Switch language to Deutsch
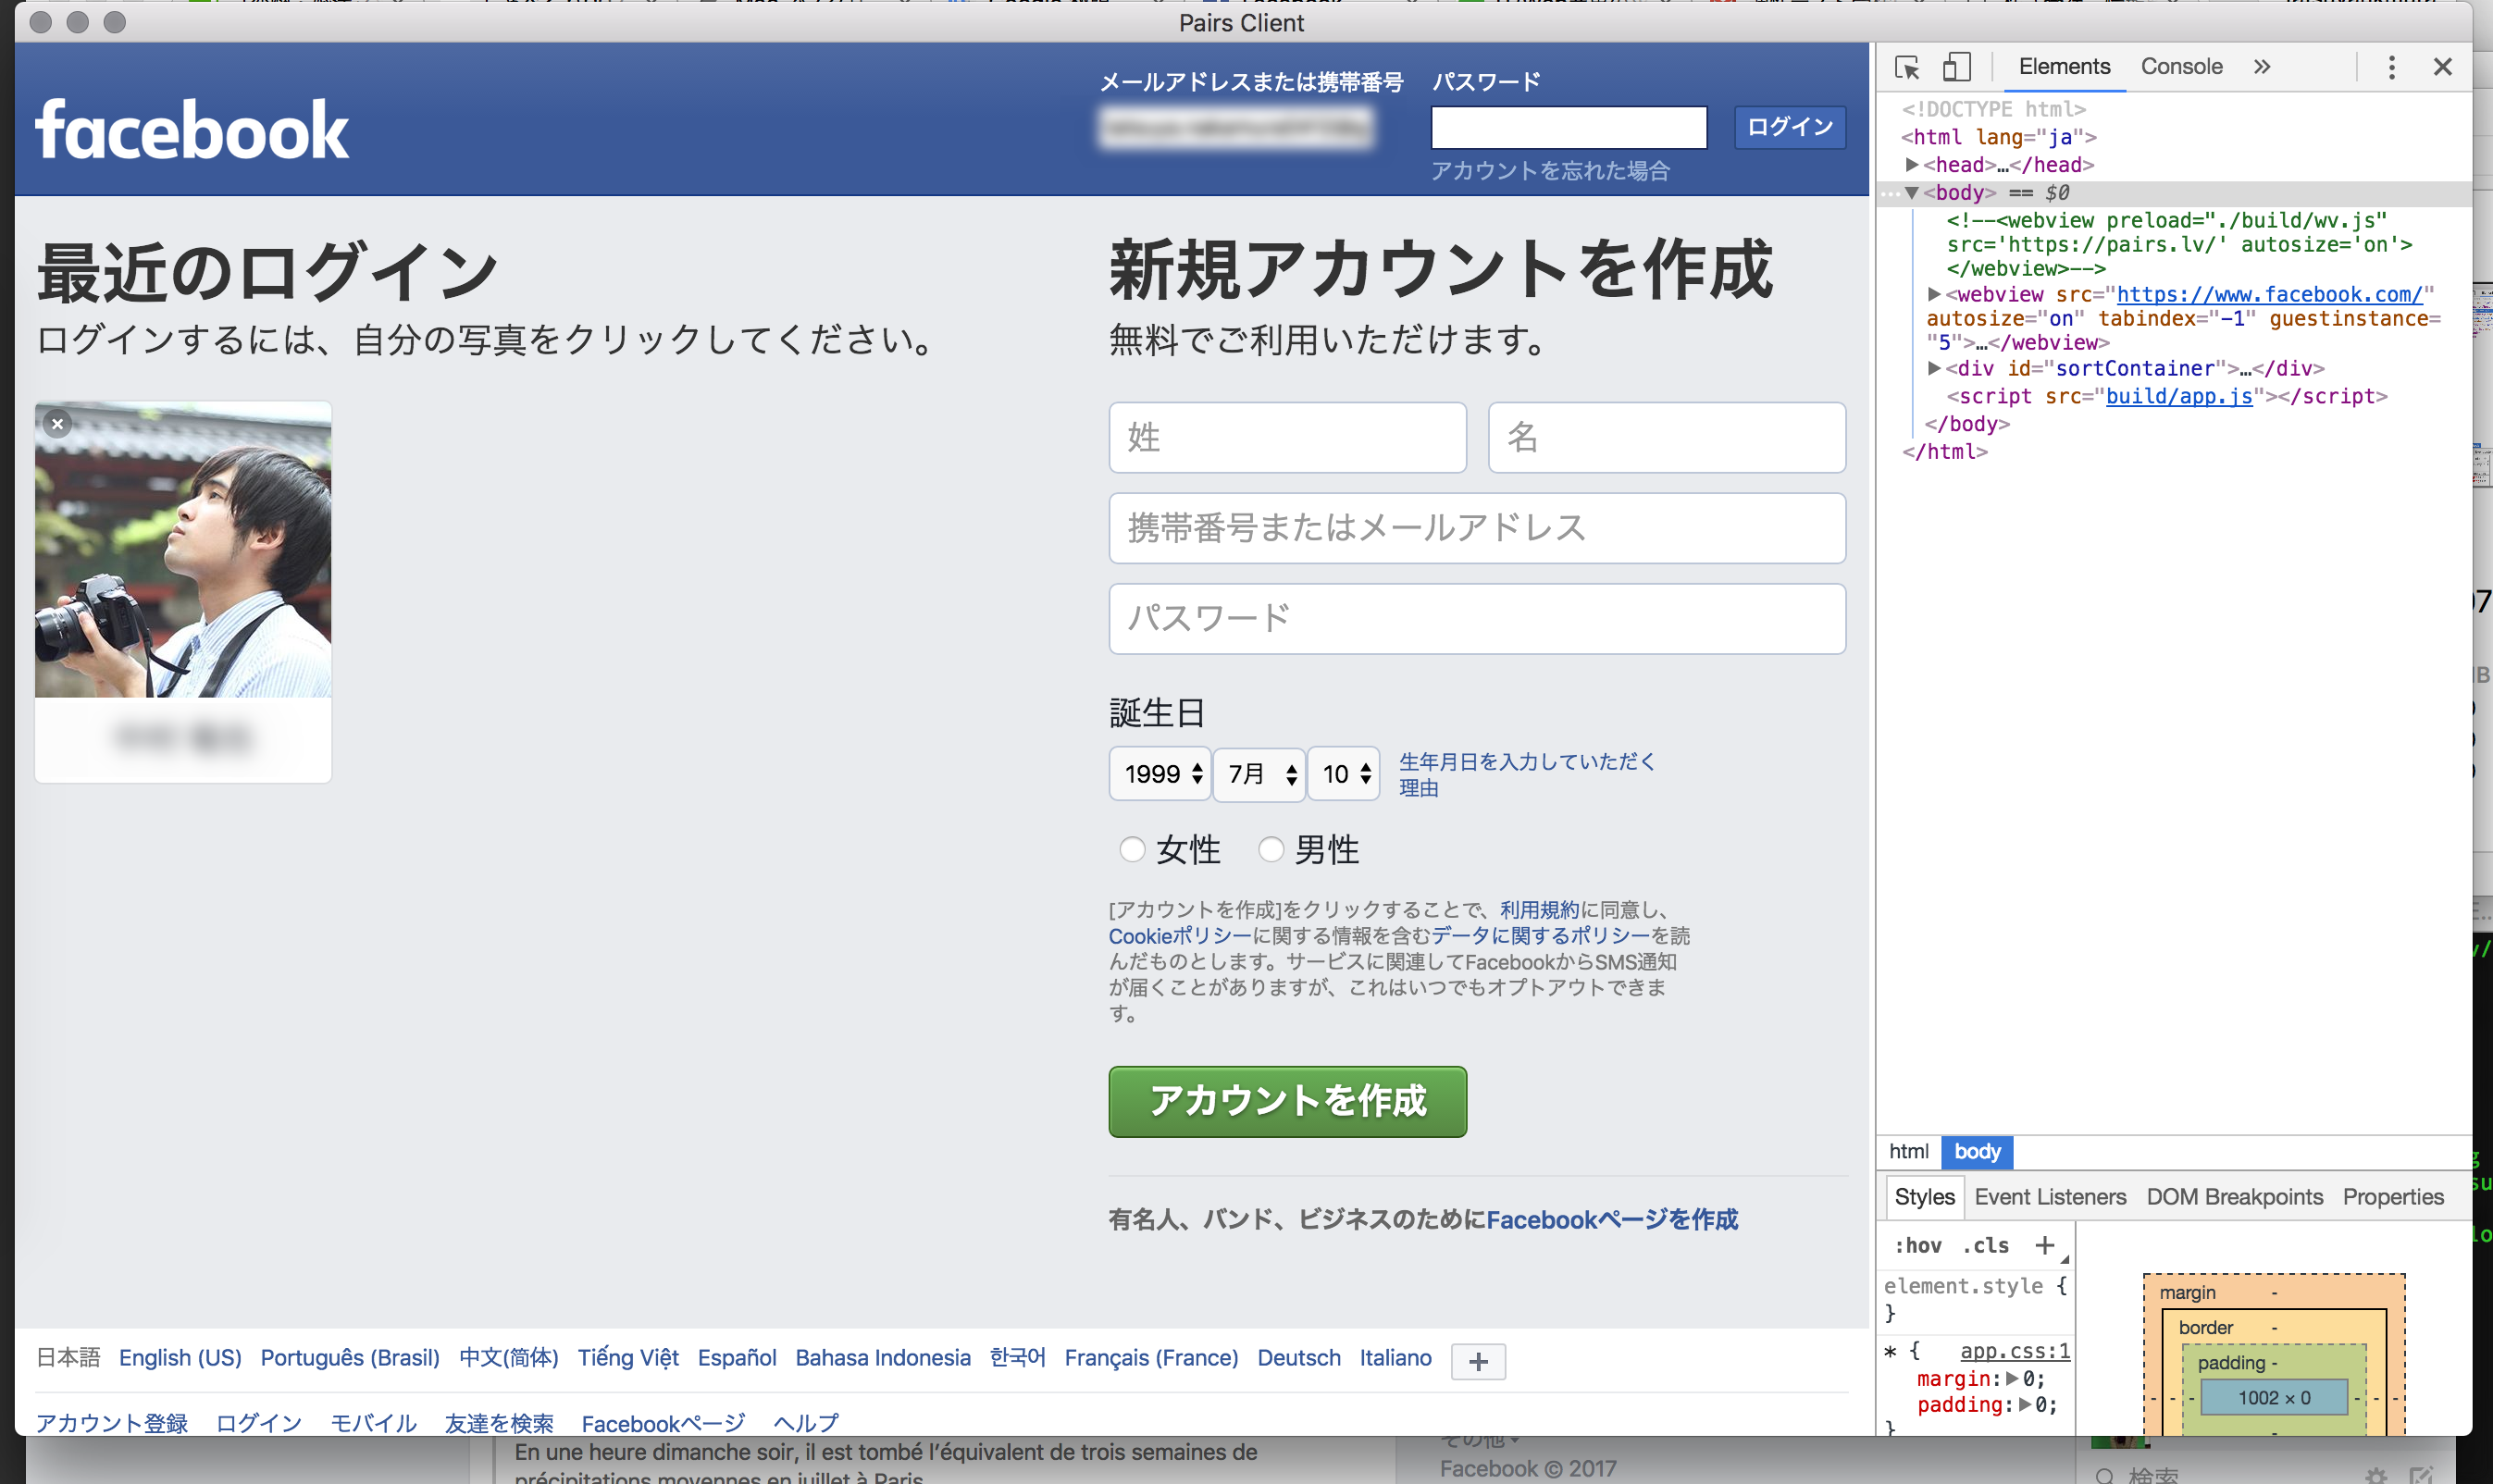The height and width of the screenshot is (1484, 2493). (x=1299, y=1358)
